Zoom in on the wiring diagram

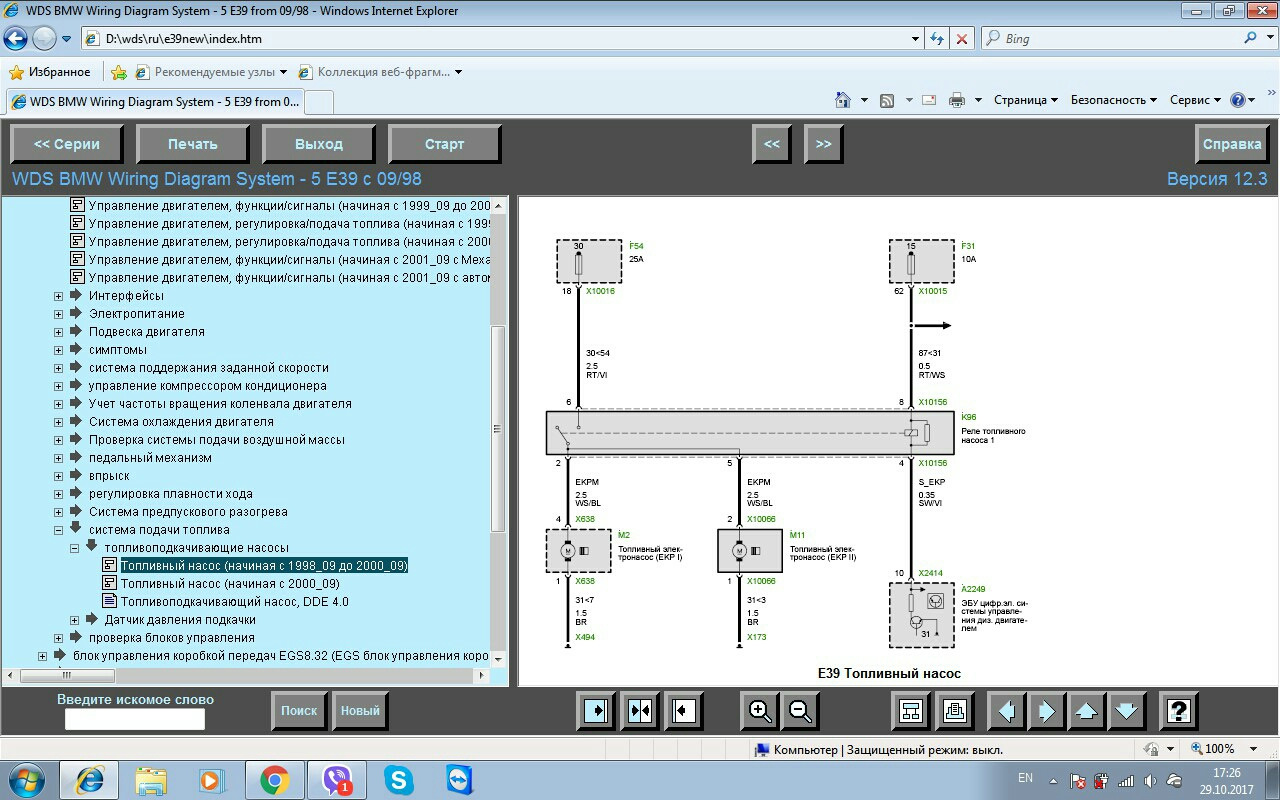(x=760, y=711)
